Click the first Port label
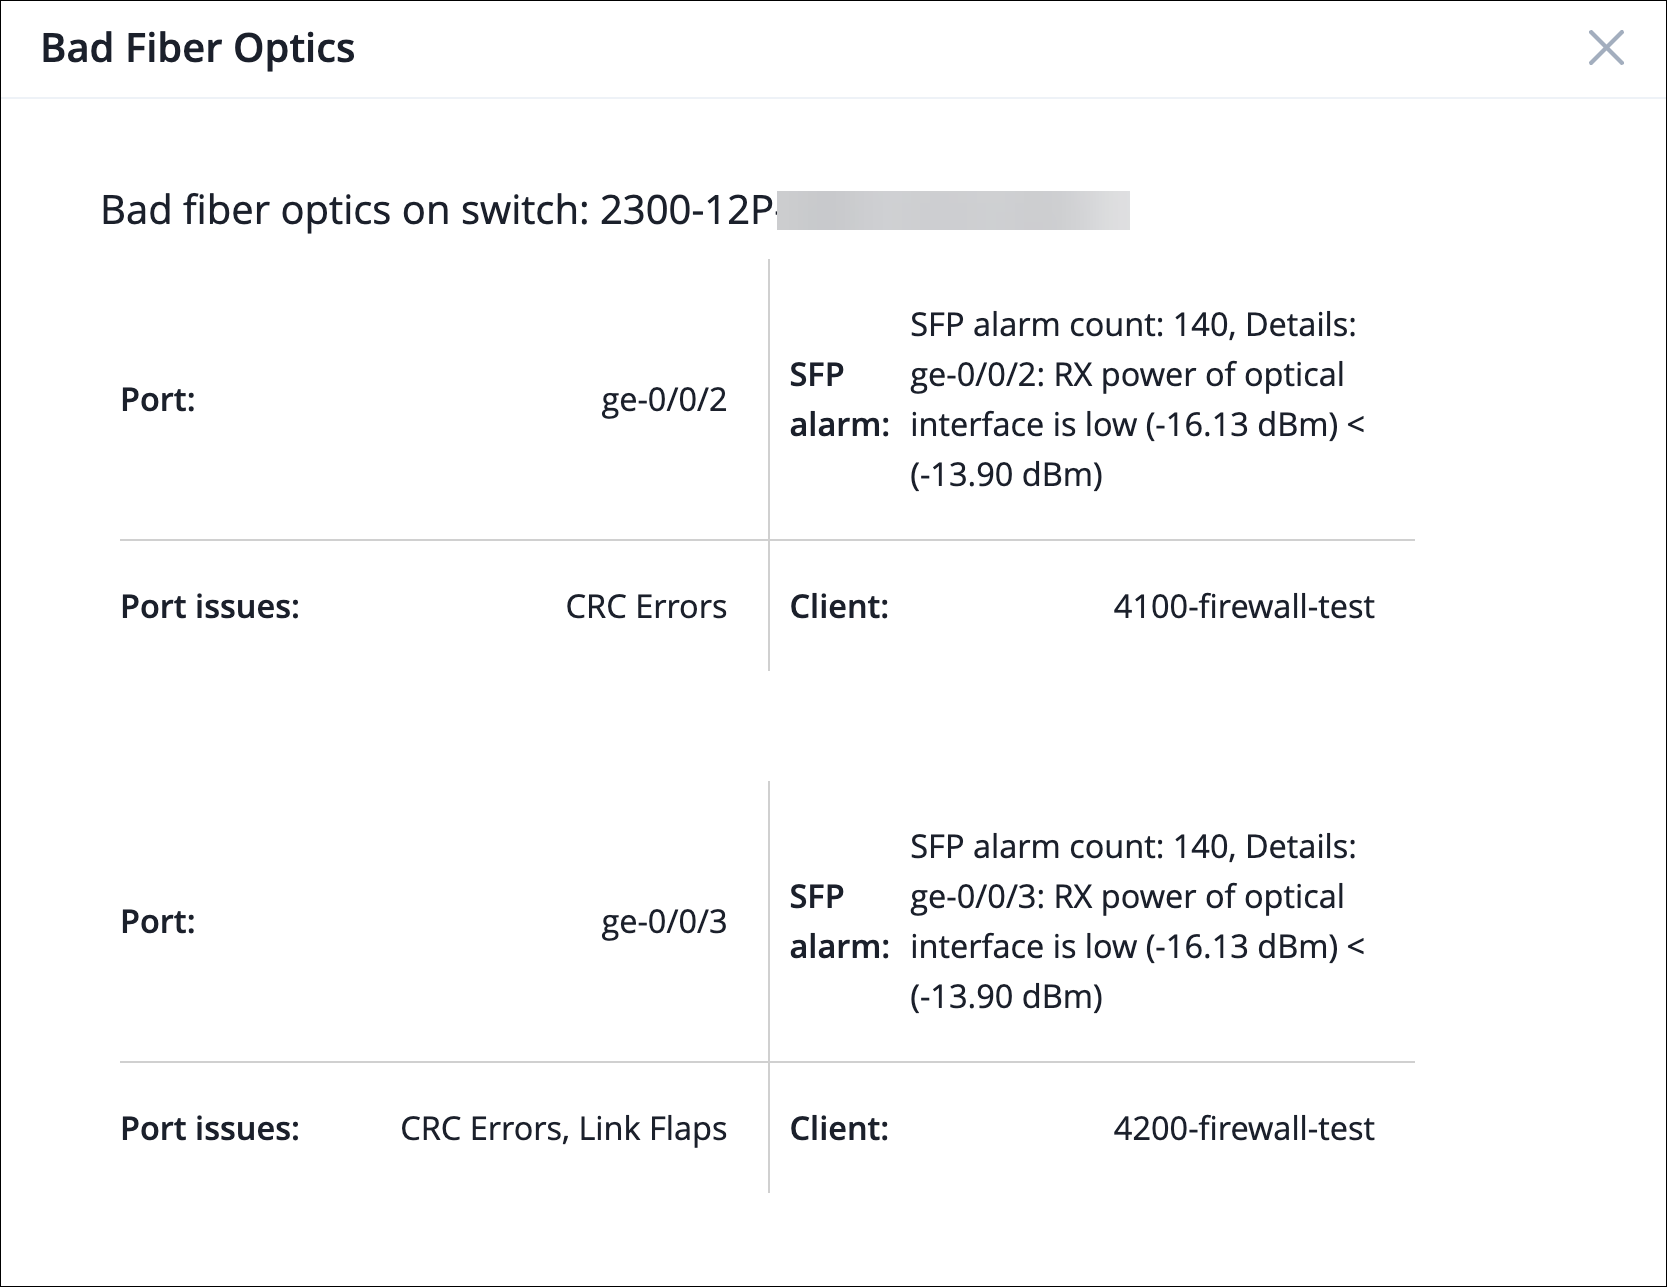 pyautogui.click(x=158, y=400)
